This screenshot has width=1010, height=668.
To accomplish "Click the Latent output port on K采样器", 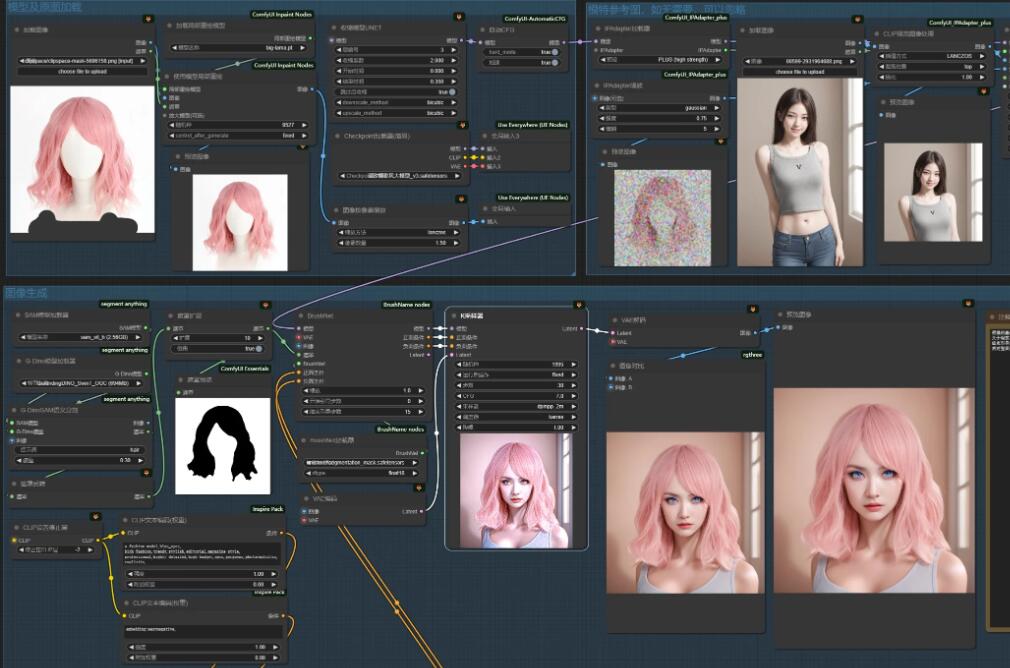I will [582, 329].
